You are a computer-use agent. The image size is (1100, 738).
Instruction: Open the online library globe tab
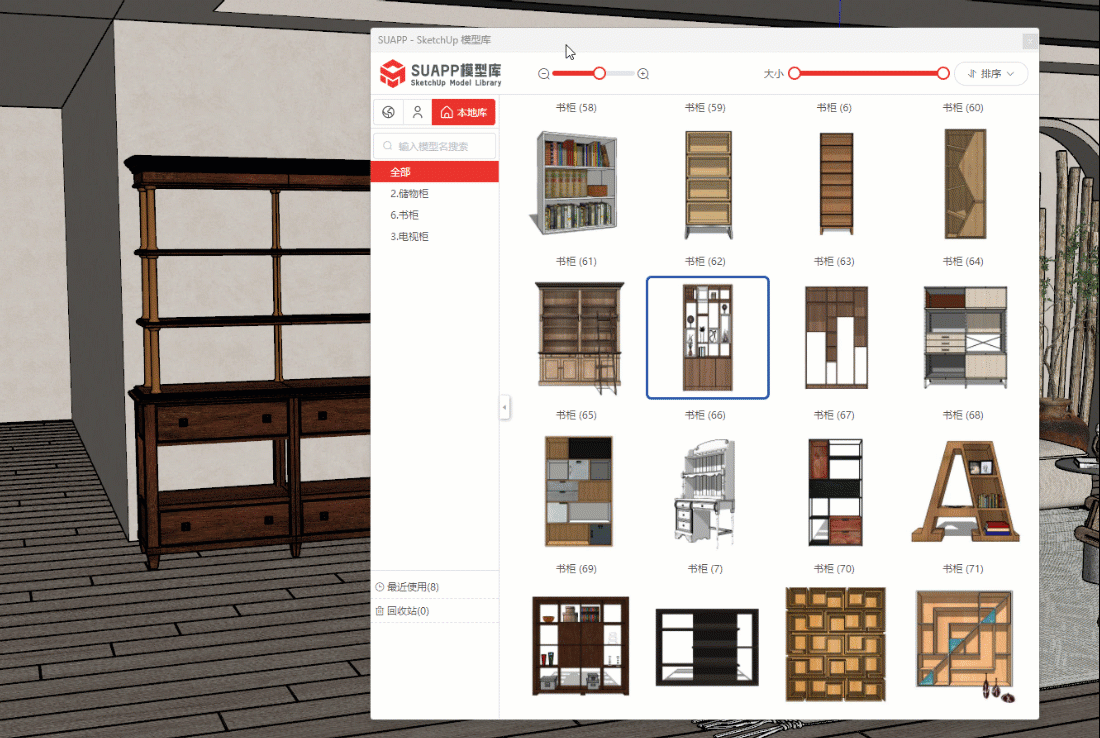click(x=388, y=112)
